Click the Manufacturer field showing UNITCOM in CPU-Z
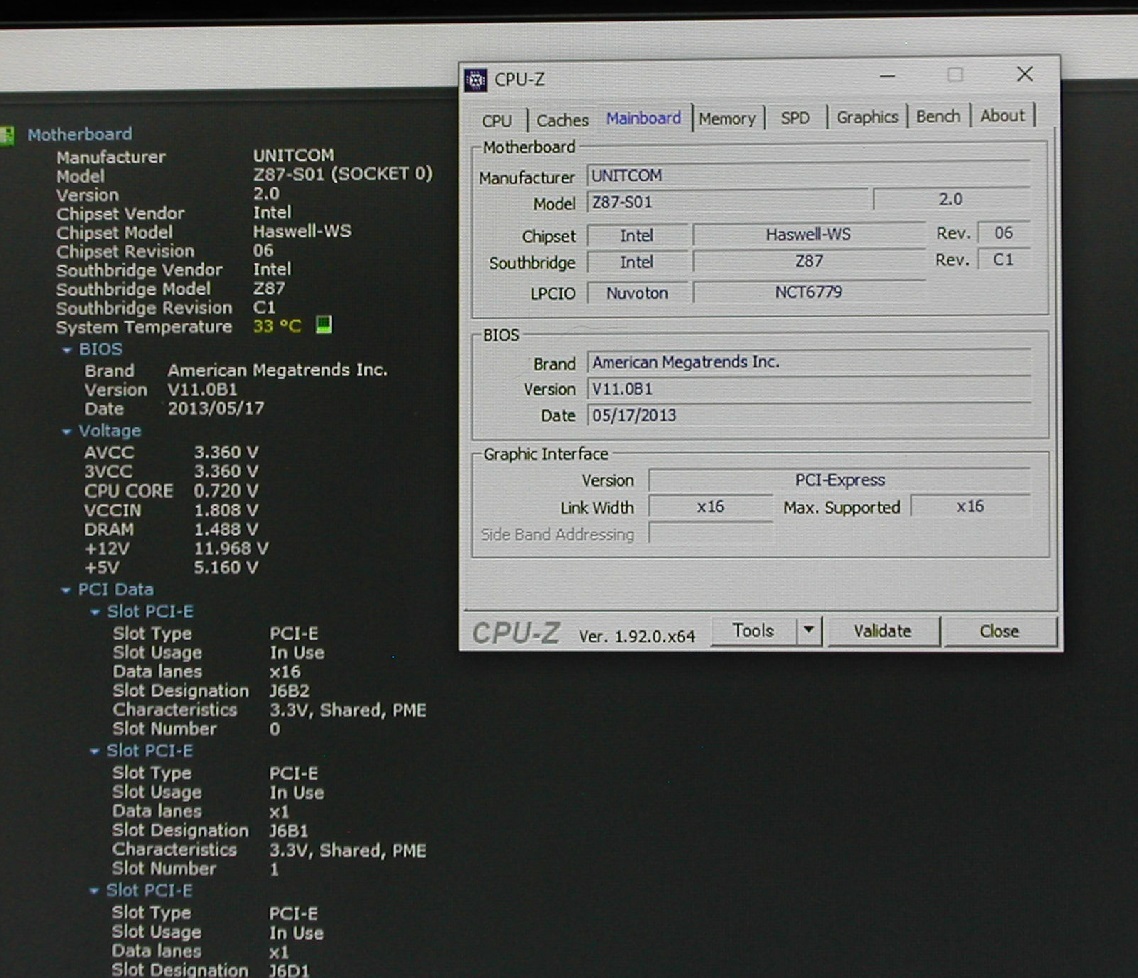Viewport: 1138px width, 978px height. (x=809, y=175)
